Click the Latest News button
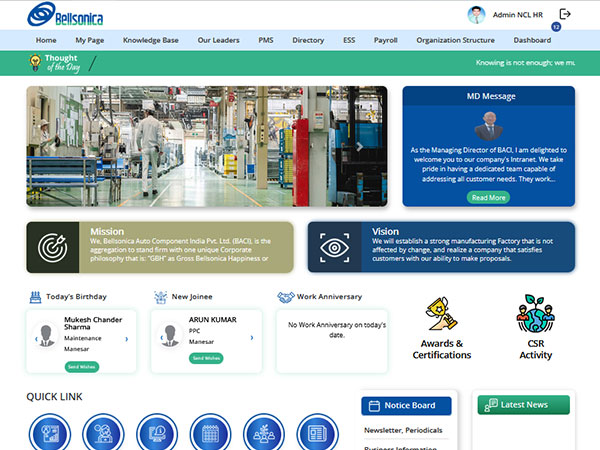 (524, 405)
